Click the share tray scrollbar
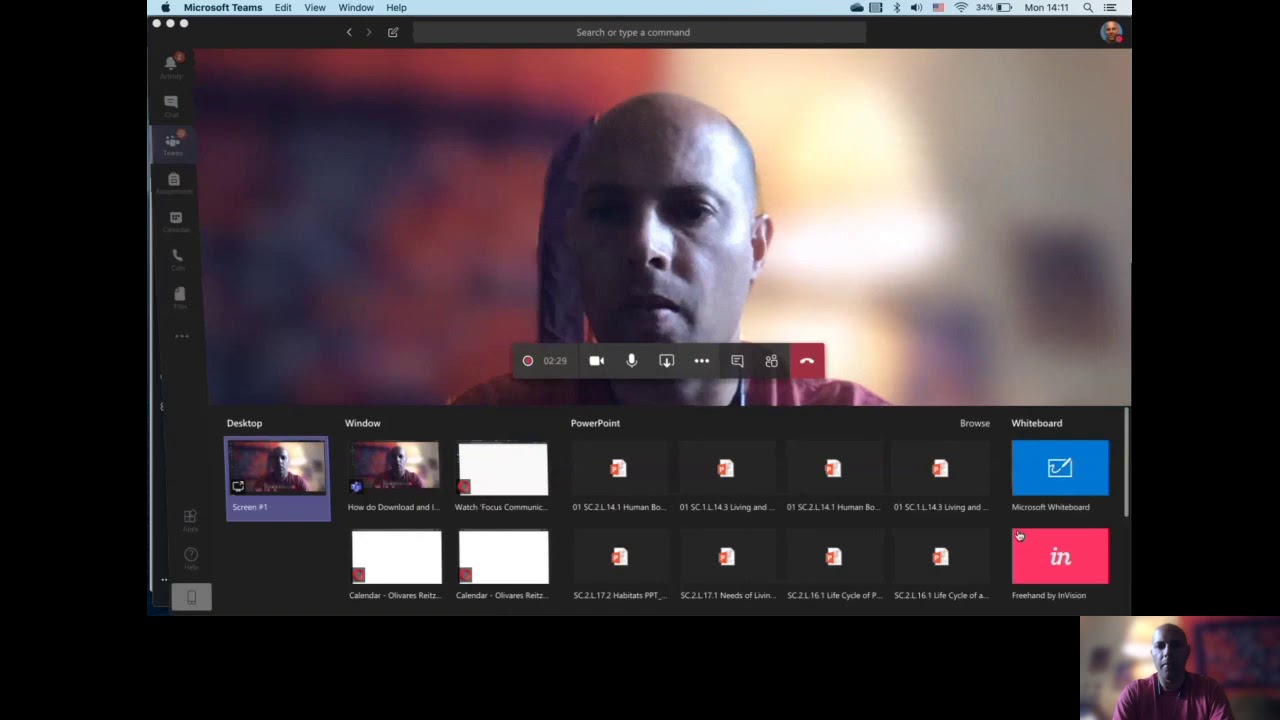Viewport: 1280px width, 720px height. (x=1127, y=462)
